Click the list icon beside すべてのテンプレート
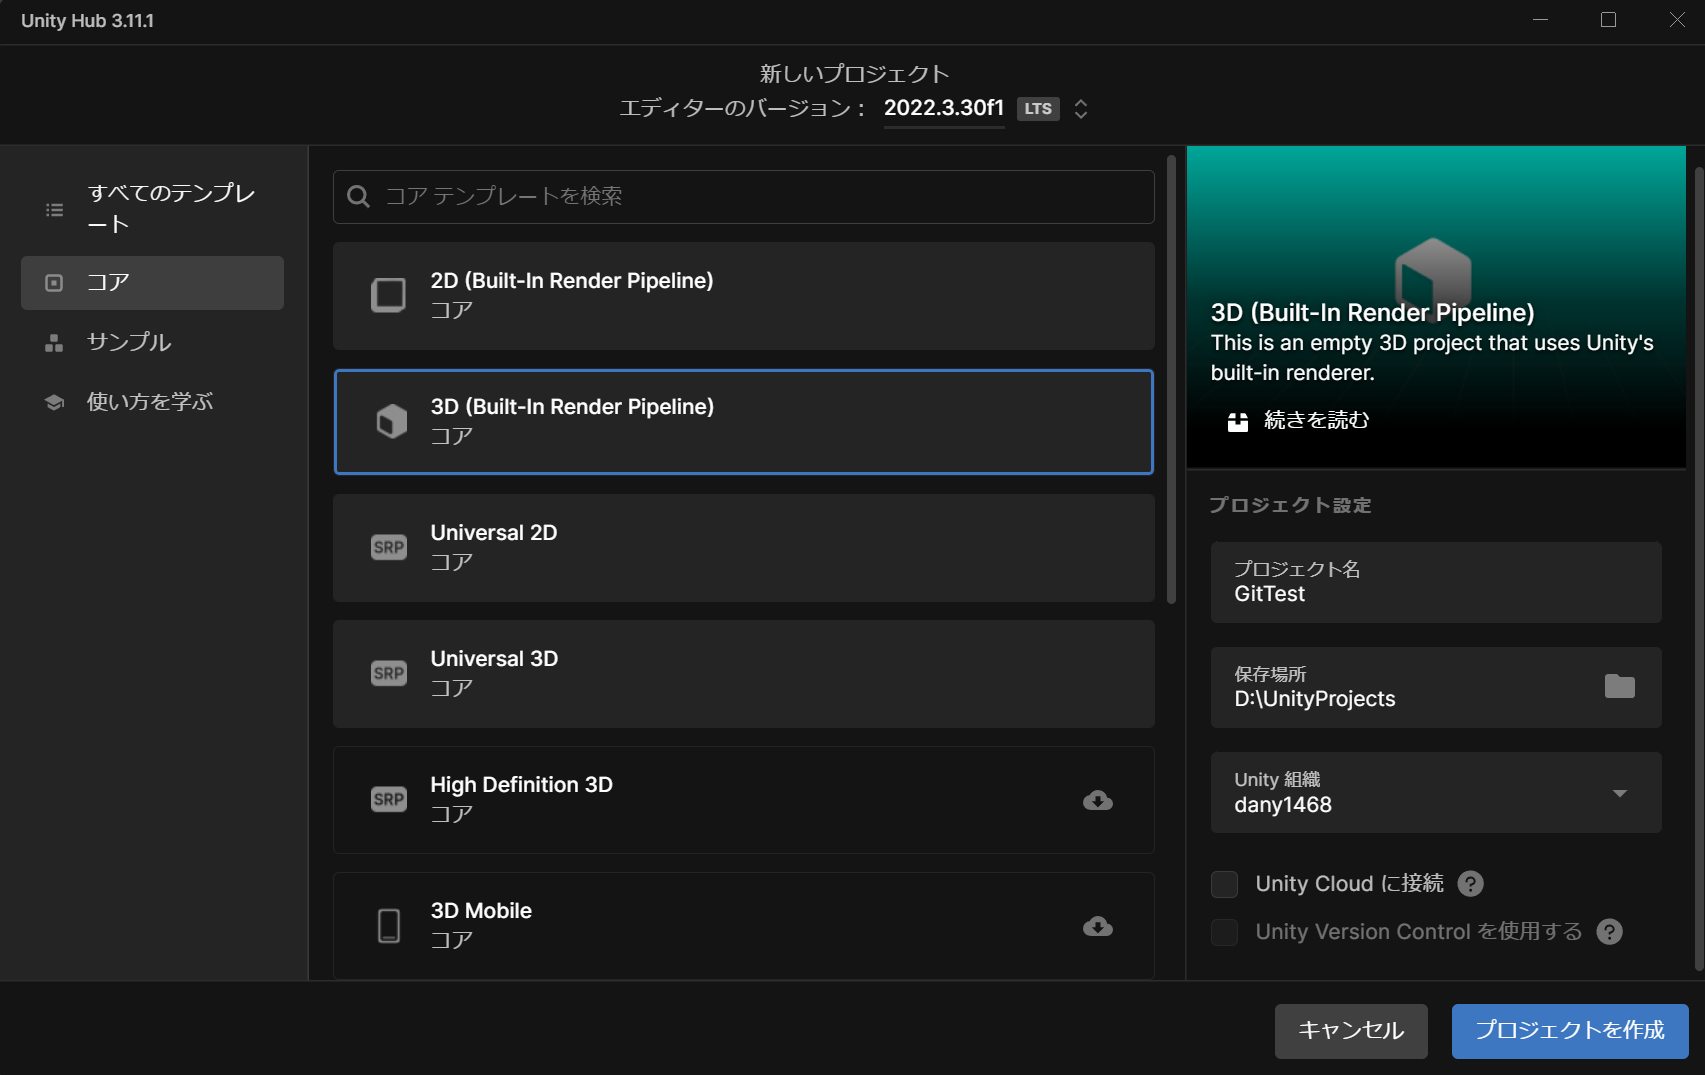 pos(54,209)
